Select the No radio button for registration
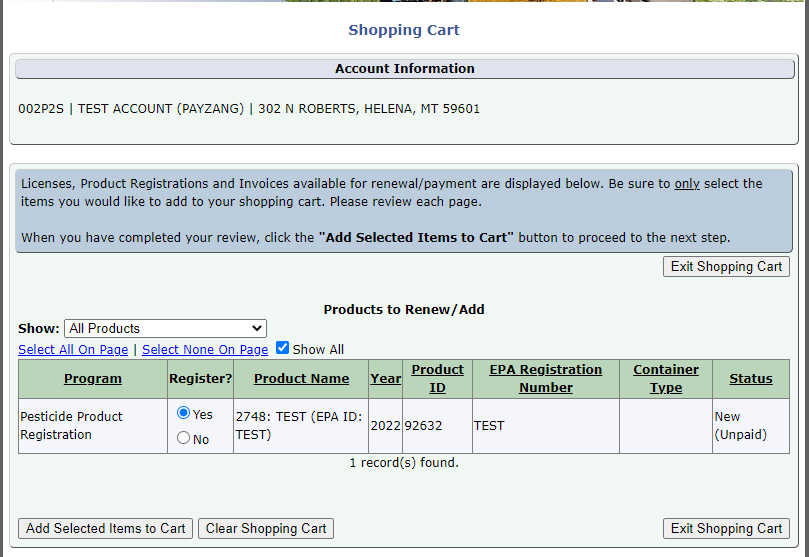Image resolution: width=809 pixels, height=557 pixels. tap(183, 438)
